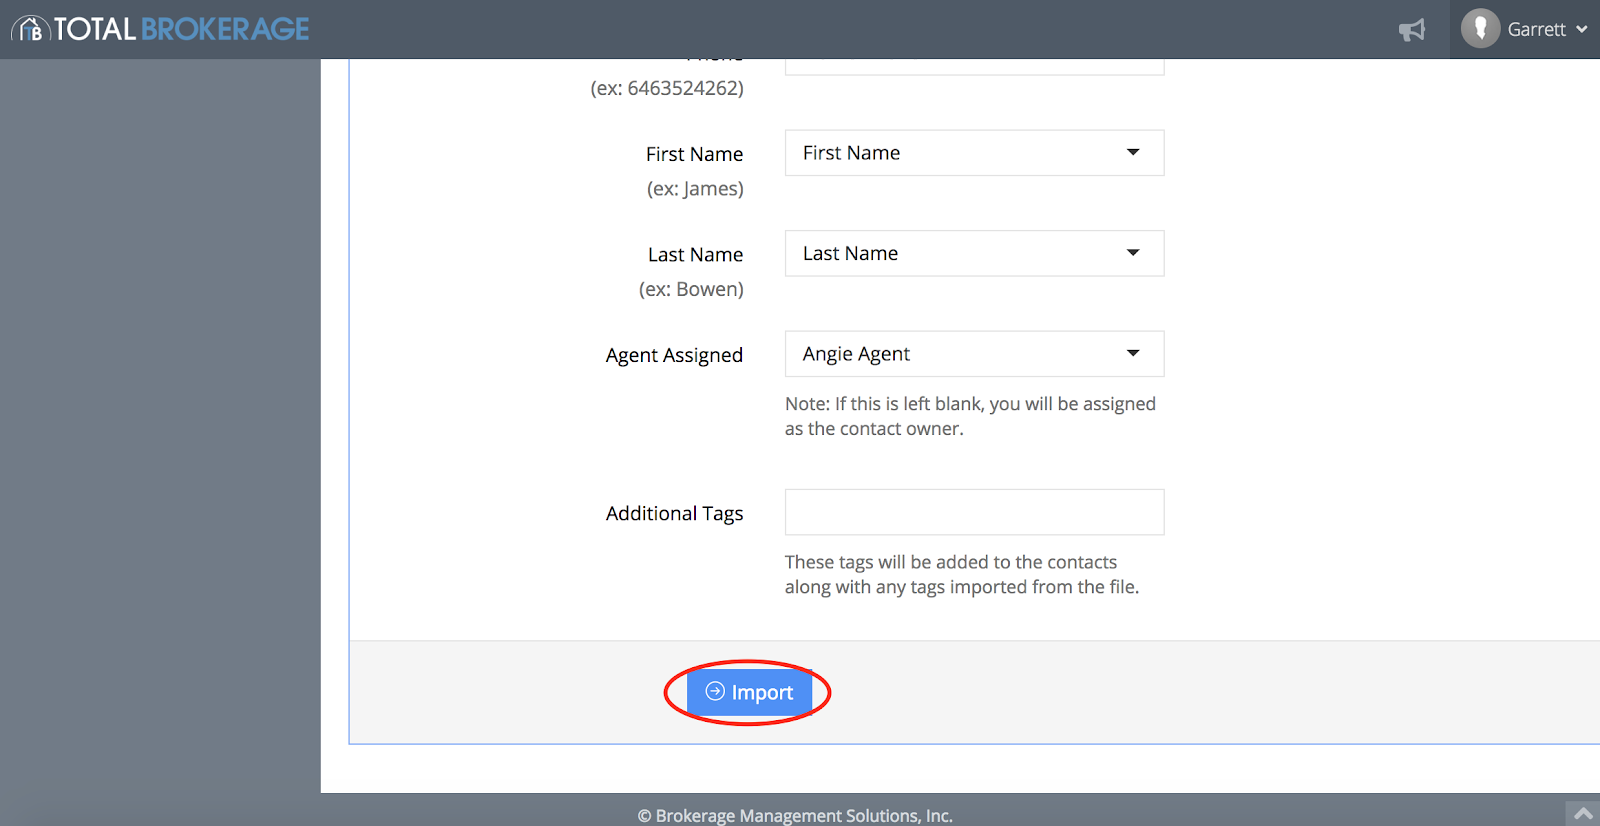Open the Last Name column dropdown

point(974,254)
